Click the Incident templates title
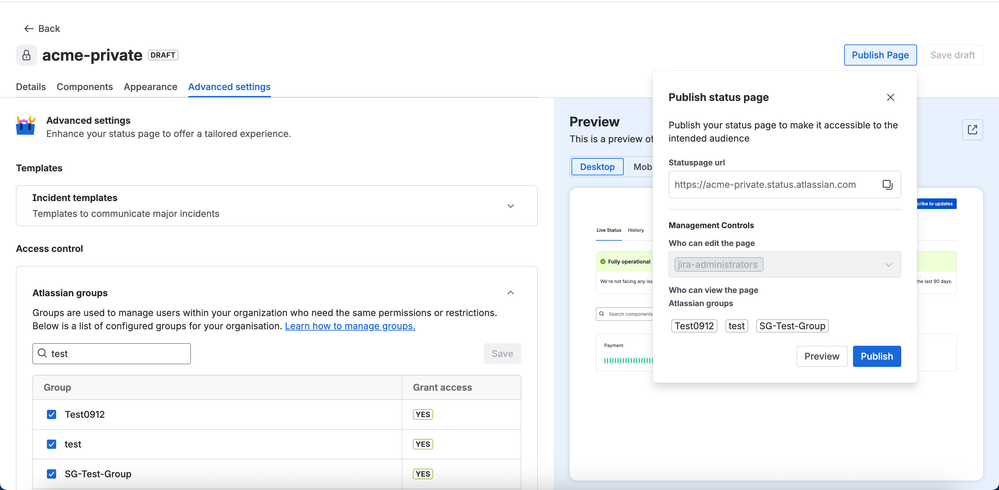The width and height of the screenshot is (999, 490). (x=75, y=198)
